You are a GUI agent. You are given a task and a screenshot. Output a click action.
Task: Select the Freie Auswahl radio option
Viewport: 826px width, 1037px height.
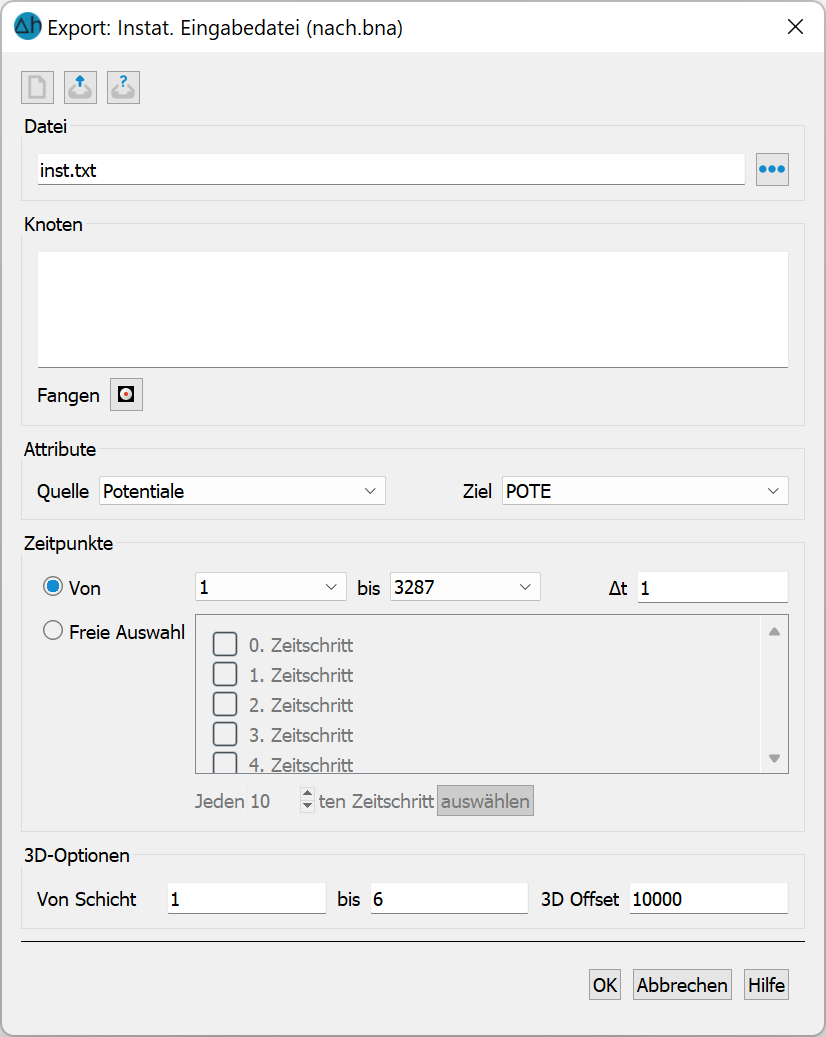[x=53, y=630]
